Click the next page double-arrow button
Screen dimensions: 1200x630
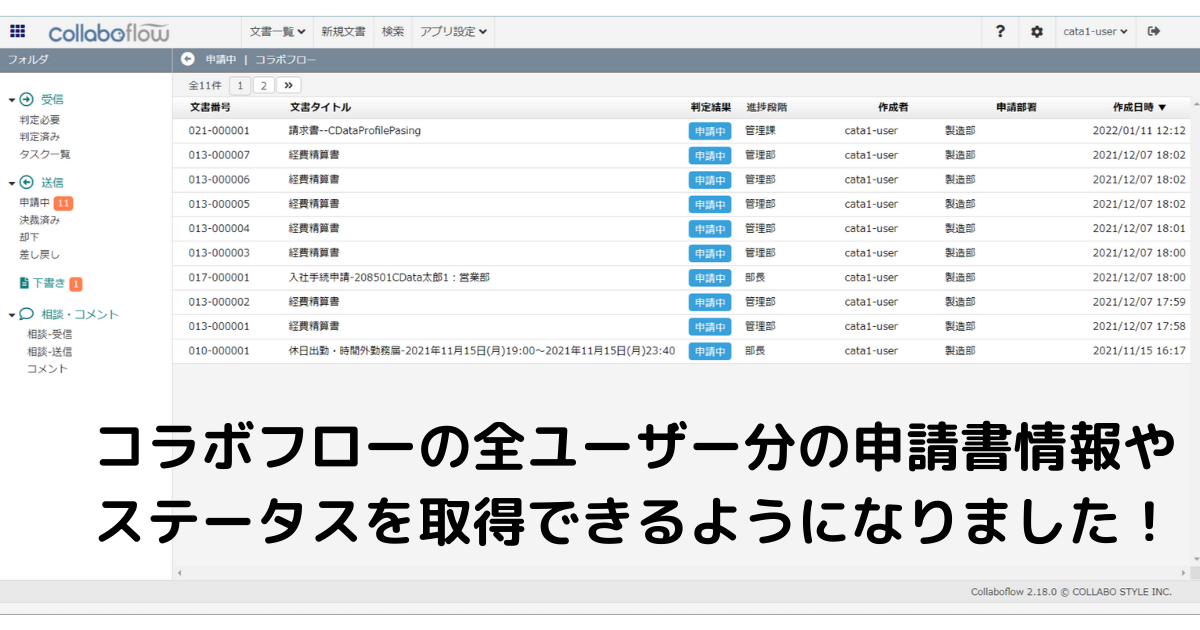tap(289, 85)
